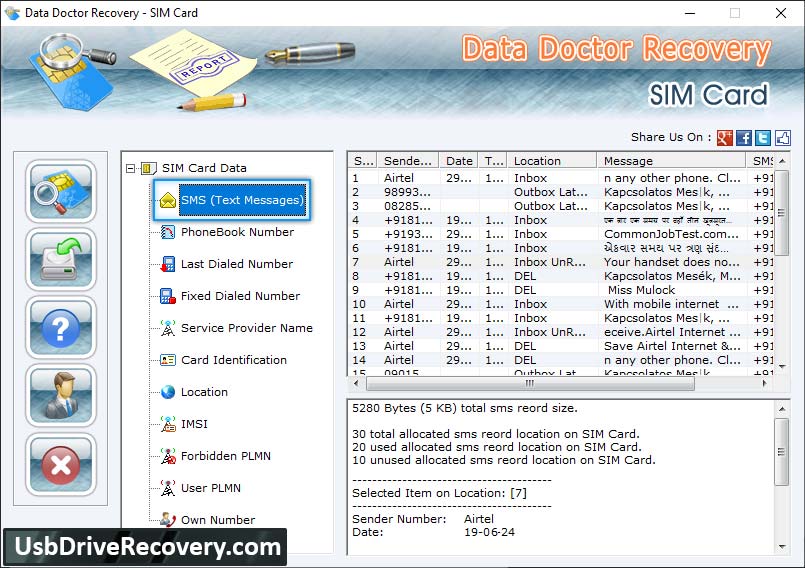805x568 pixels.
Task: Select SMS (Text Messages) tree item
Action: pyautogui.click(x=242, y=200)
